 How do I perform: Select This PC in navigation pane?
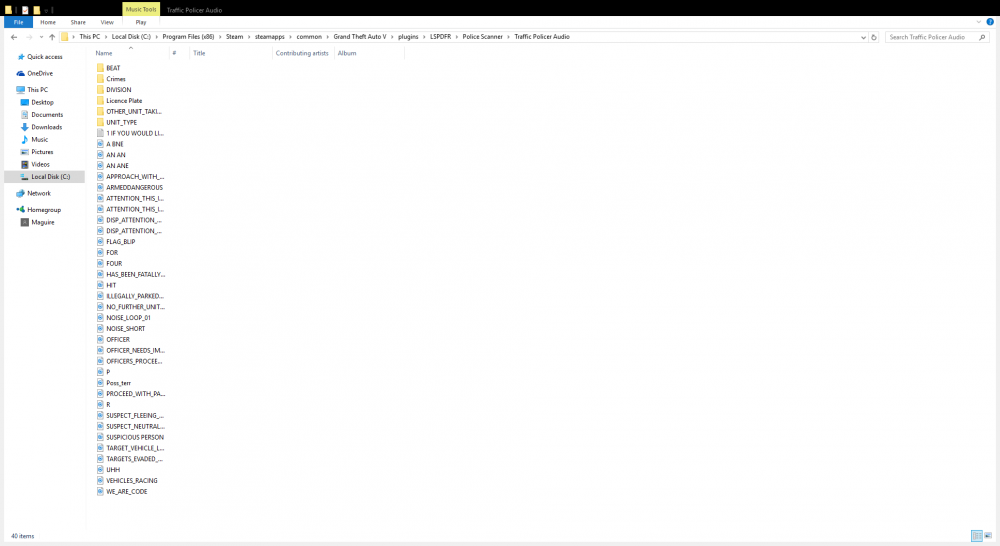point(37,90)
